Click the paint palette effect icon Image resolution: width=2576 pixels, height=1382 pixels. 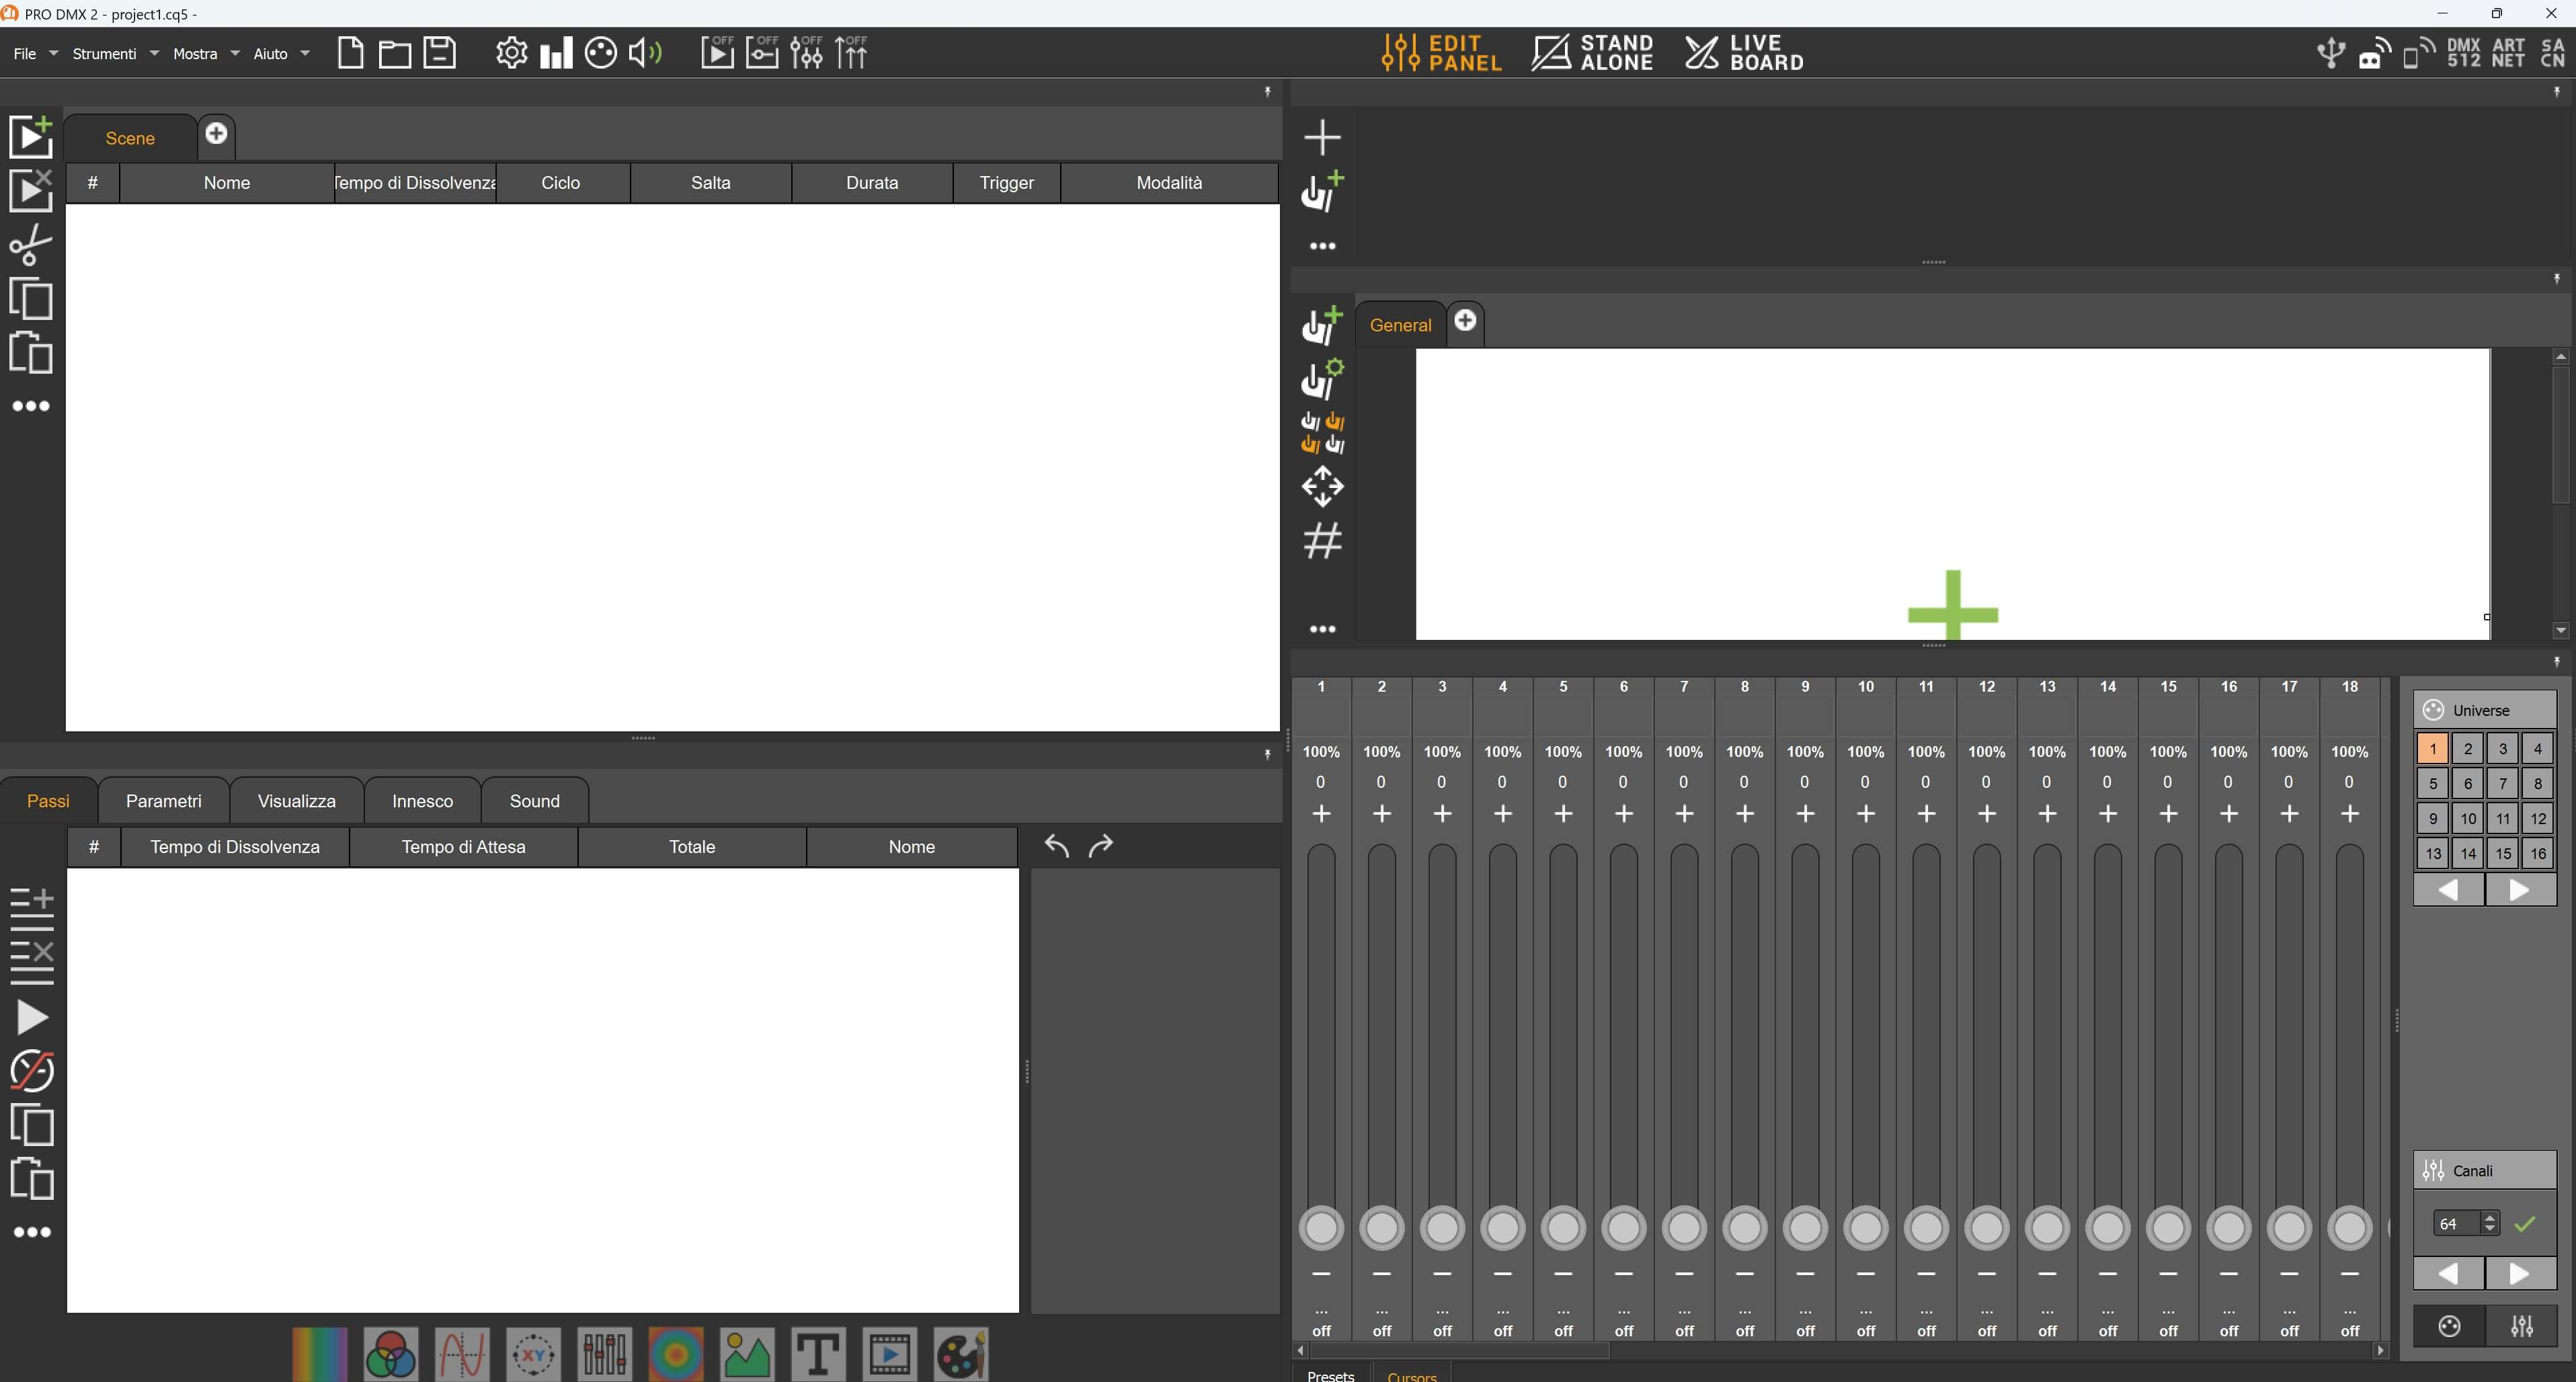pos(960,1355)
